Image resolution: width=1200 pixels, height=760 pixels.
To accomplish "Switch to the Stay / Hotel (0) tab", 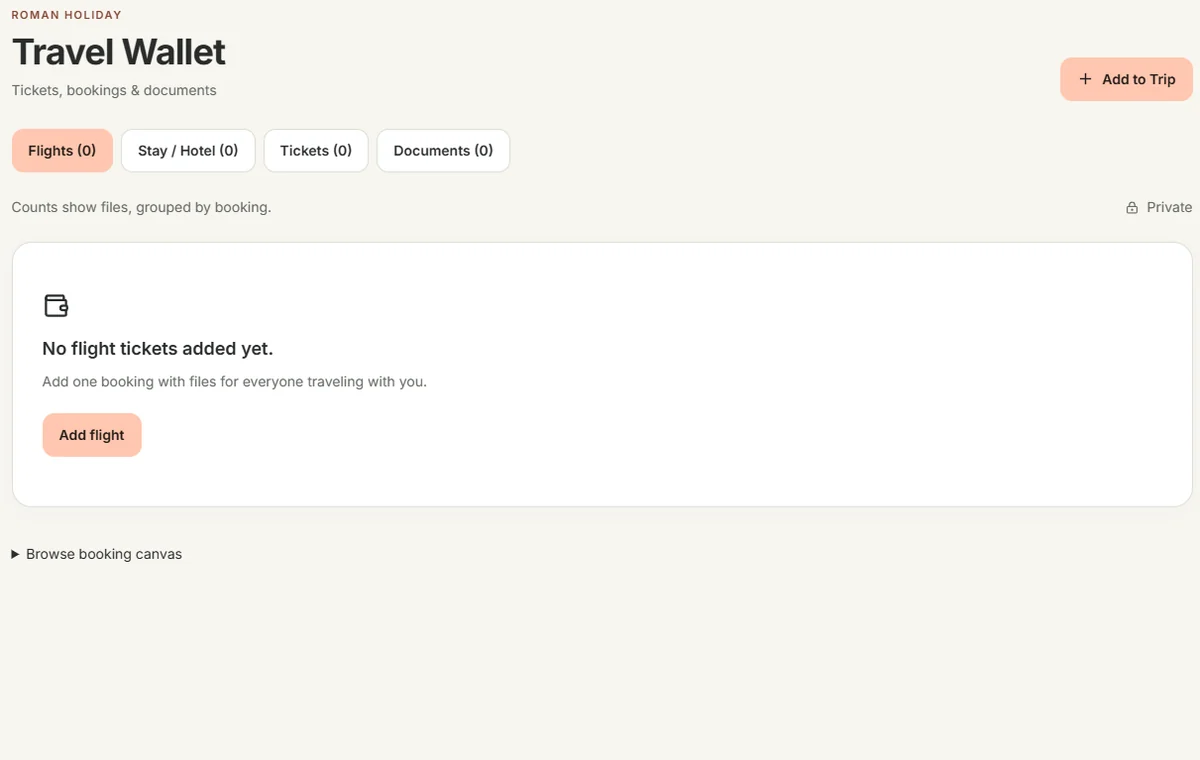I will click(x=188, y=151).
